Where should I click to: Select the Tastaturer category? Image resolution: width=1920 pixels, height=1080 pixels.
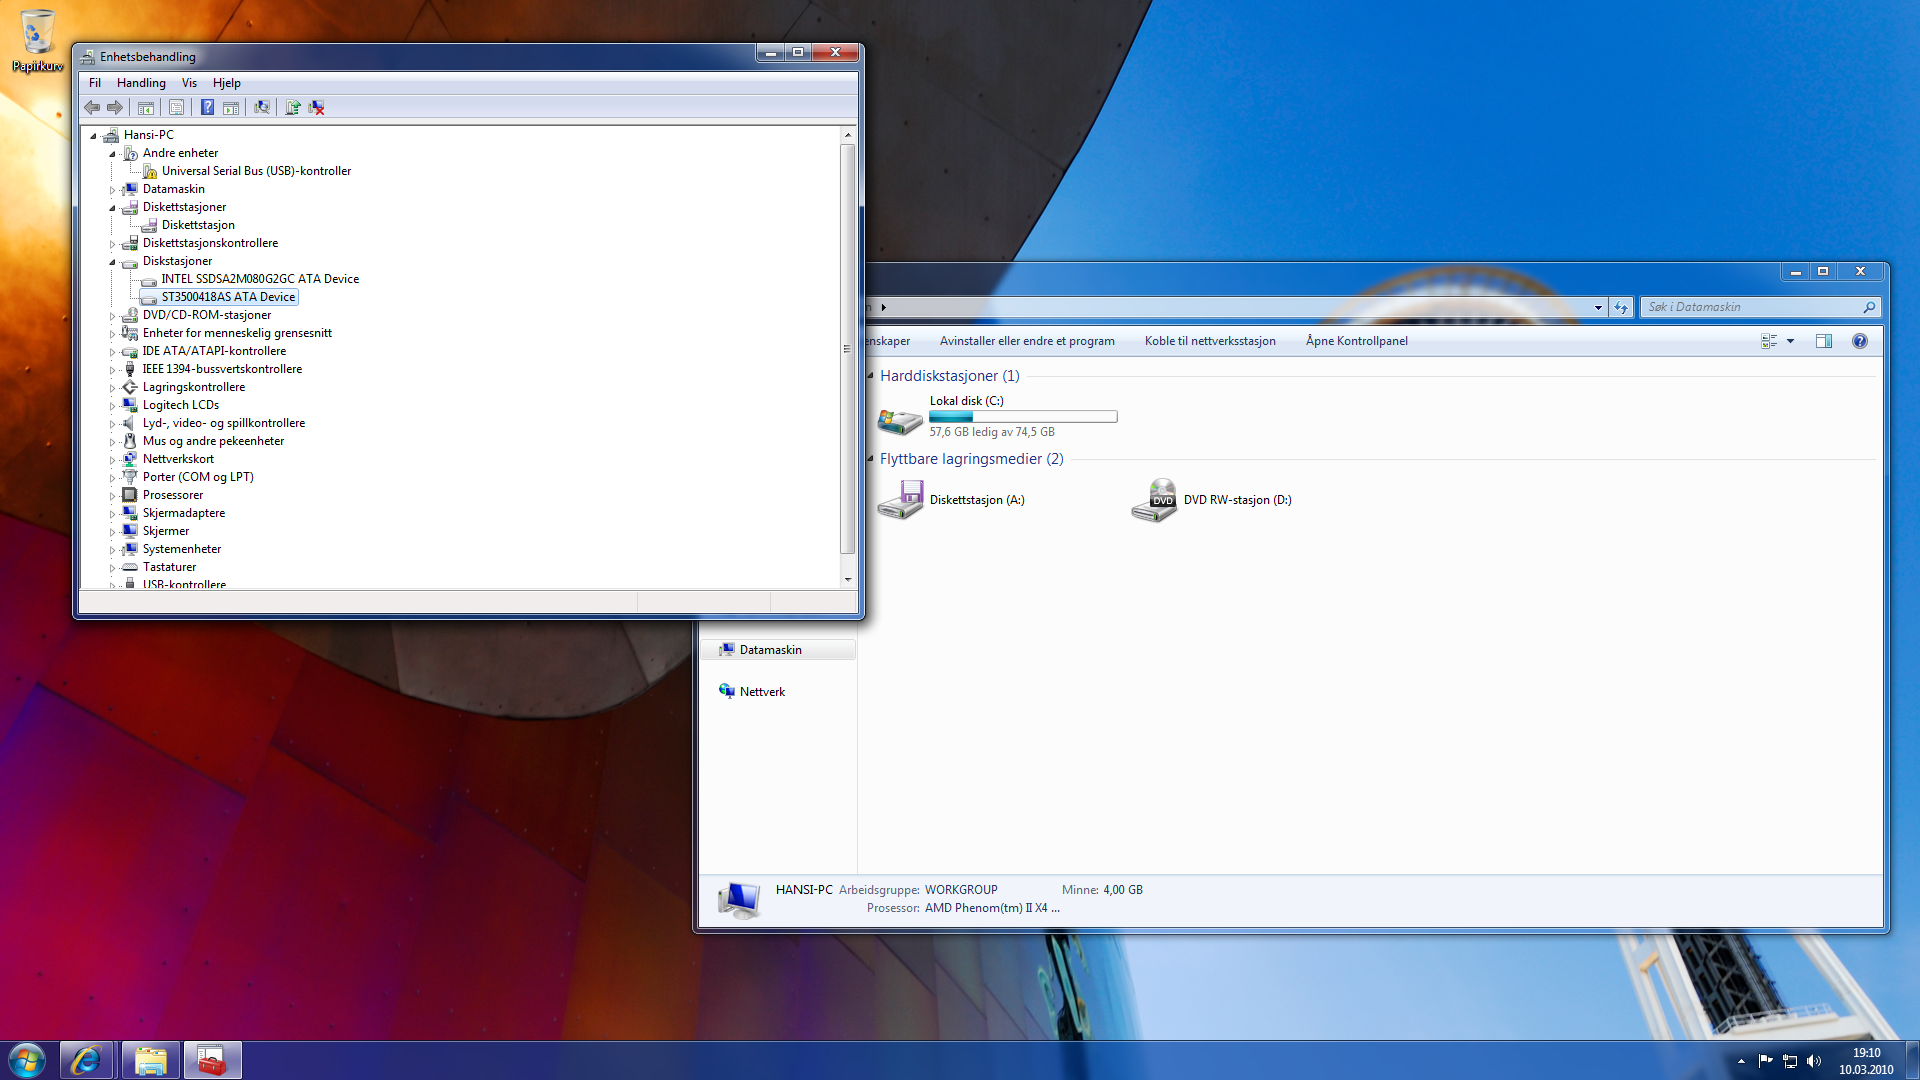pyautogui.click(x=169, y=567)
